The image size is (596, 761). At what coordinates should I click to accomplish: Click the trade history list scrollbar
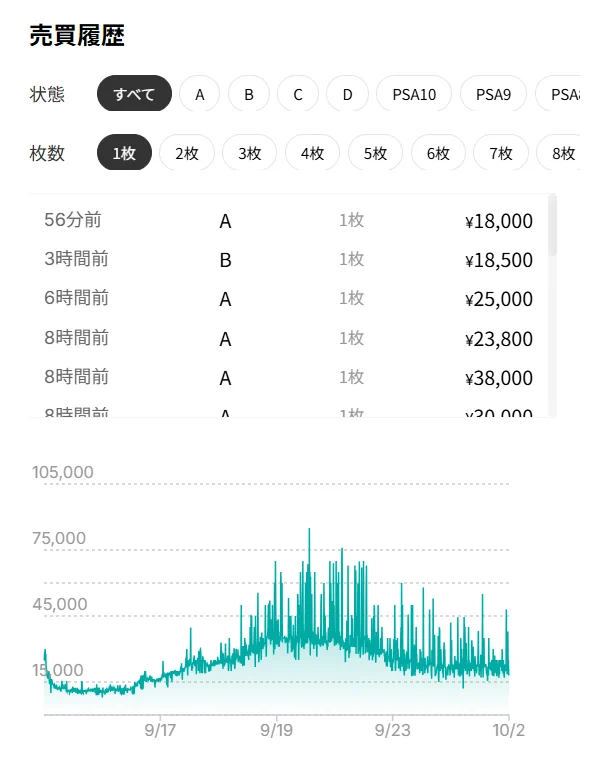click(x=552, y=225)
